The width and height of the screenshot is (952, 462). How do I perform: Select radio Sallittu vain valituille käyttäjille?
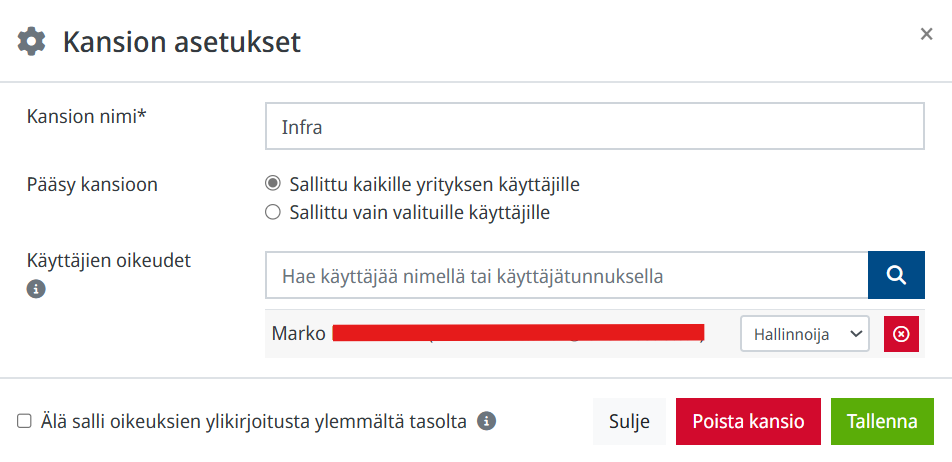tap(273, 212)
